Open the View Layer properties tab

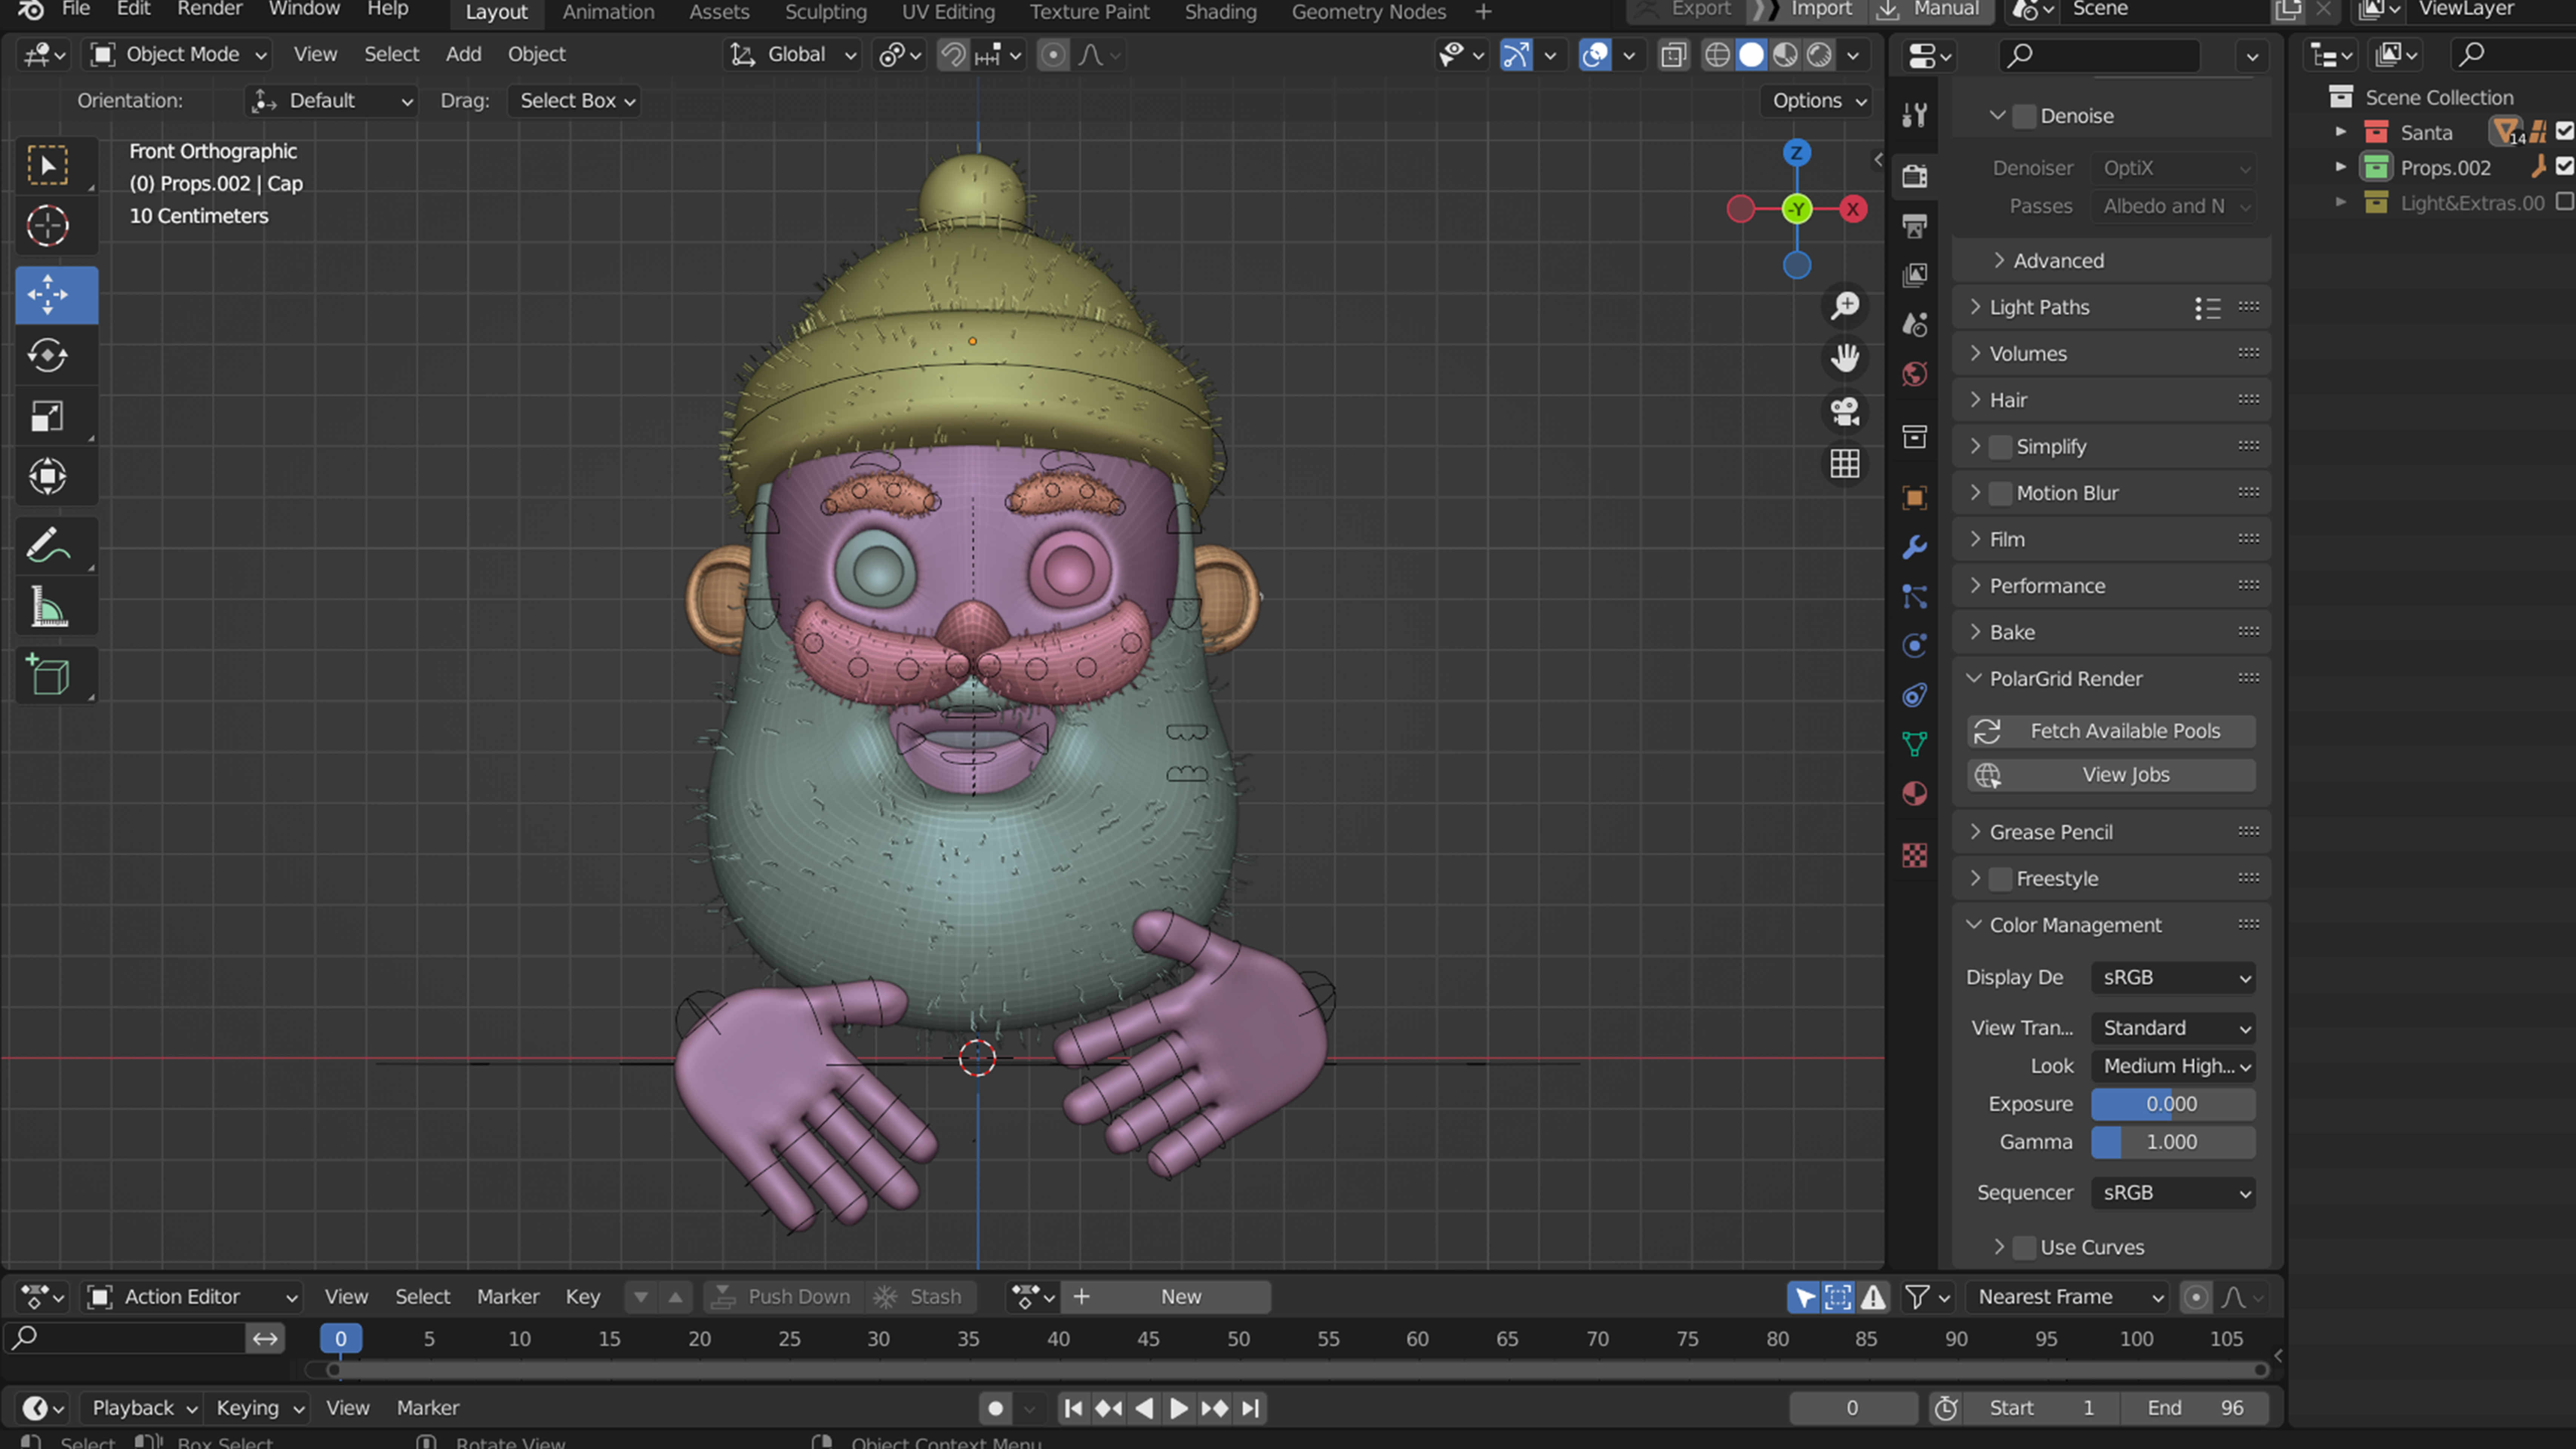pos(1915,275)
